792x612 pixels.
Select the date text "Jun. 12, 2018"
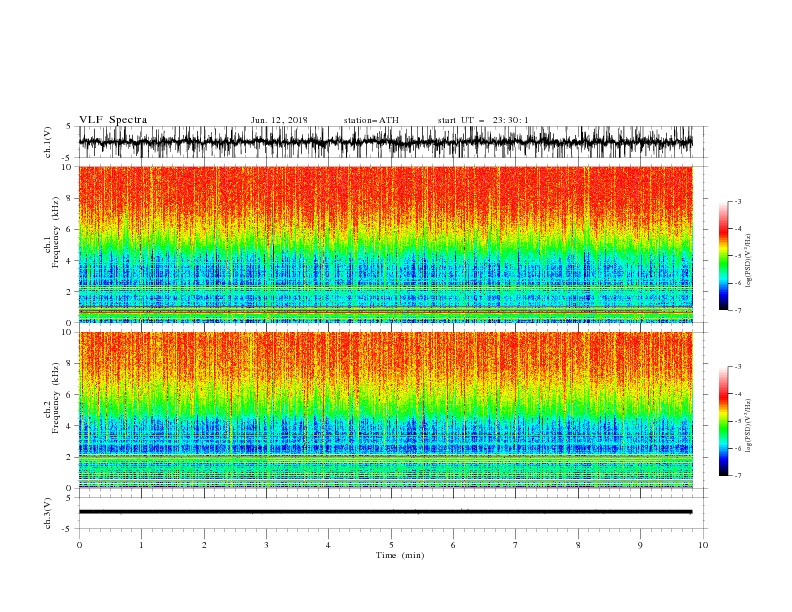(x=279, y=120)
